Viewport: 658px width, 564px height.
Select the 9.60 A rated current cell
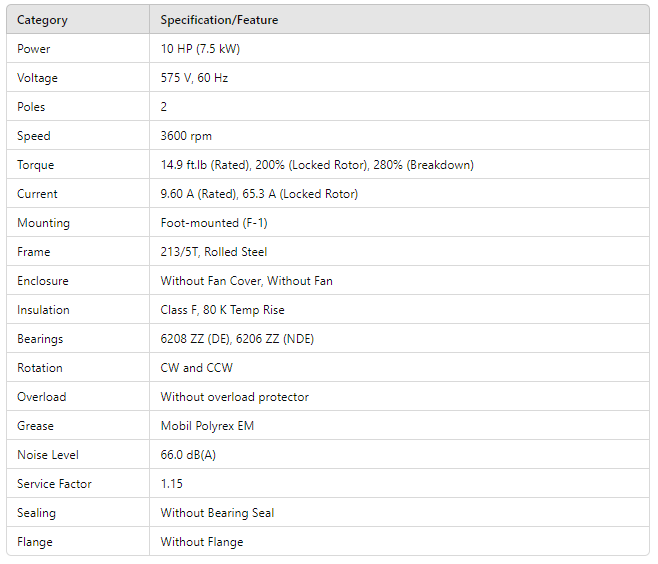(x=259, y=194)
